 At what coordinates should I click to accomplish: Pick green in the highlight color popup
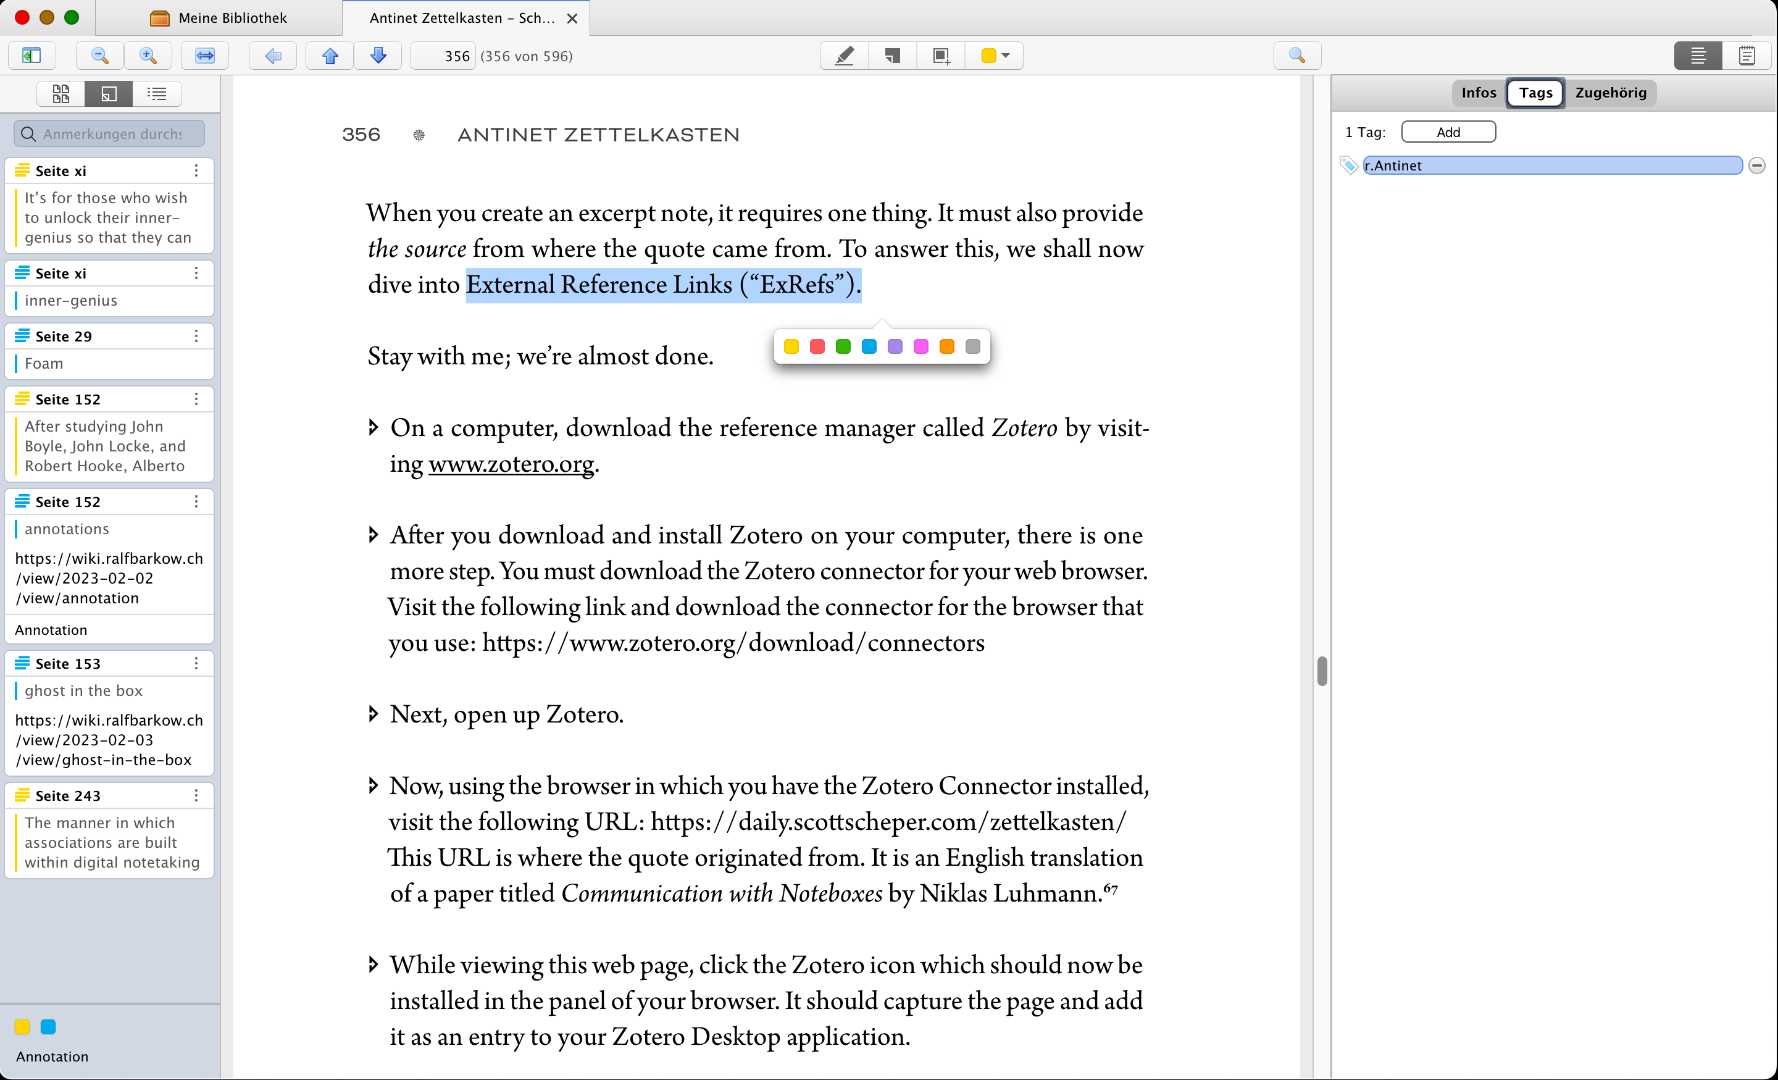(843, 346)
